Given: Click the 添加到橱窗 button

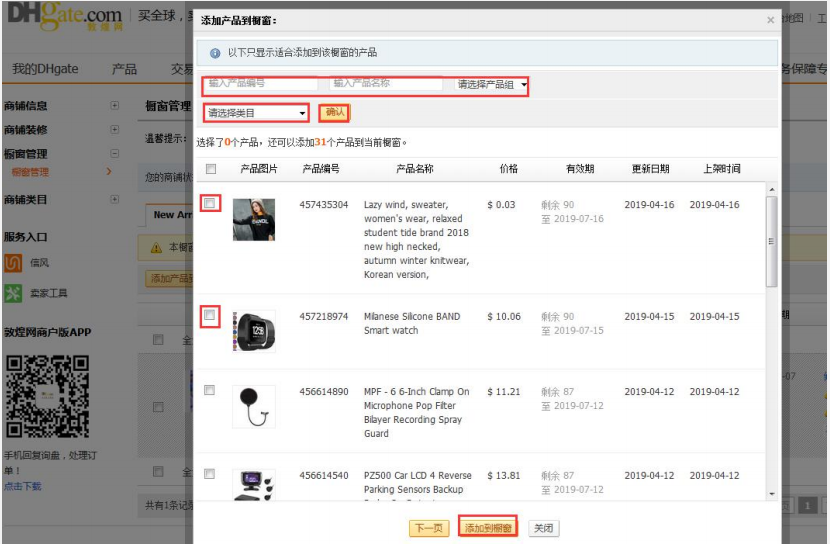Looking at the screenshot, I should pyautogui.click(x=488, y=528).
